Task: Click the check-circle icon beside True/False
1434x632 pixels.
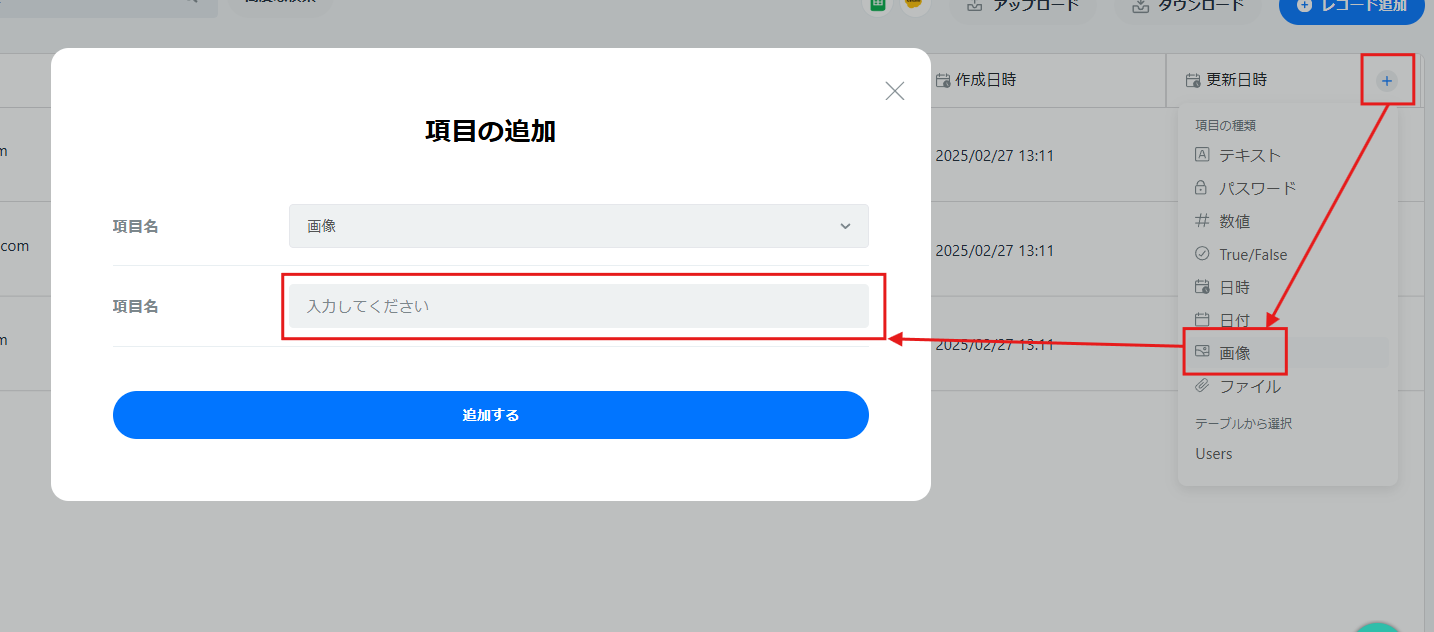Action: pos(1202,254)
